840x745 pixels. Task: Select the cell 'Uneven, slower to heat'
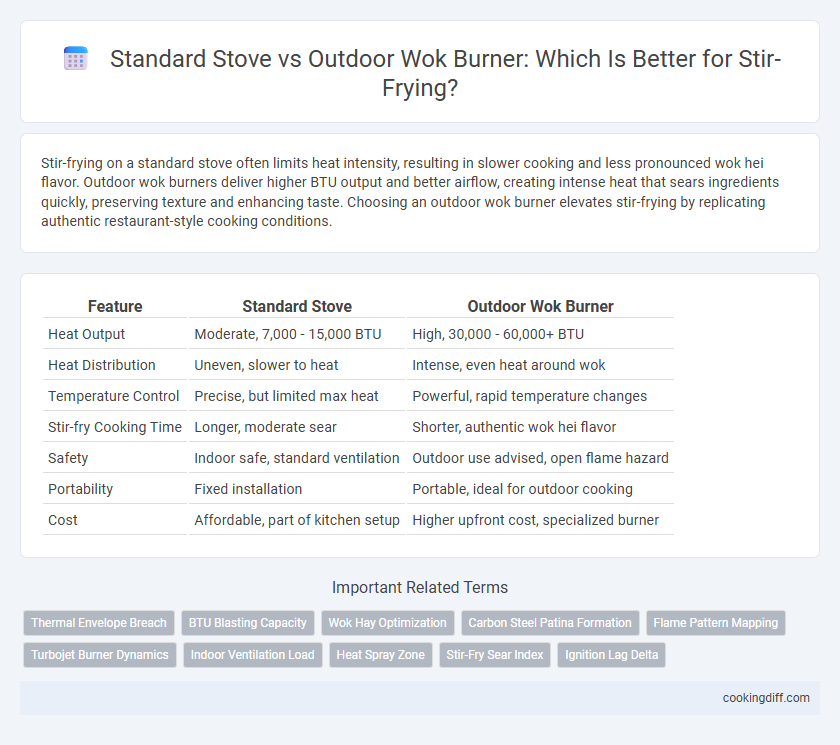[297, 365]
